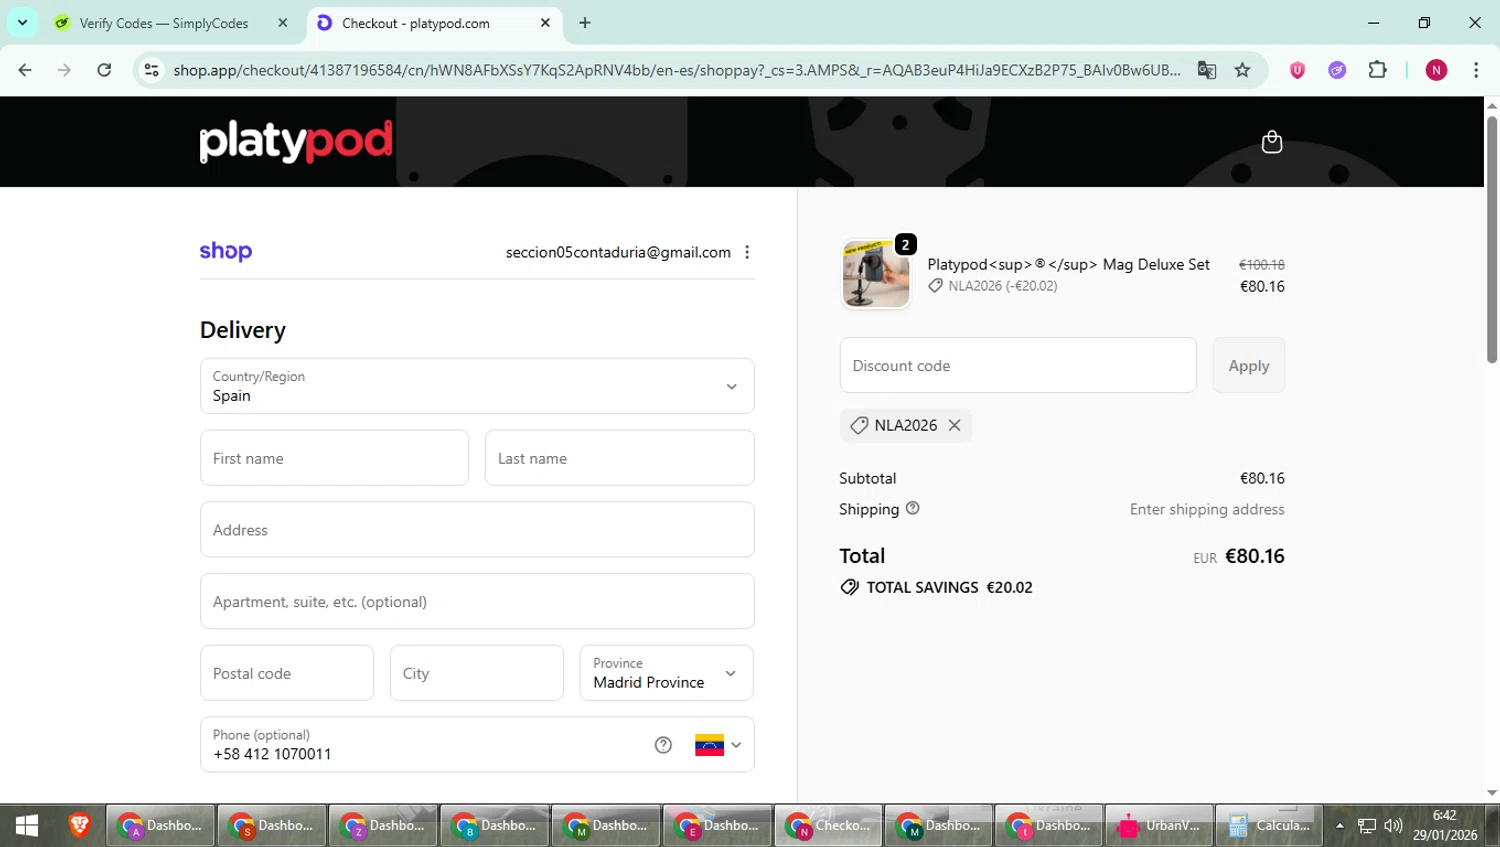Click the shipping help question mark icon
Image resolution: width=1500 pixels, height=847 pixels.
click(x=912, y=508)
